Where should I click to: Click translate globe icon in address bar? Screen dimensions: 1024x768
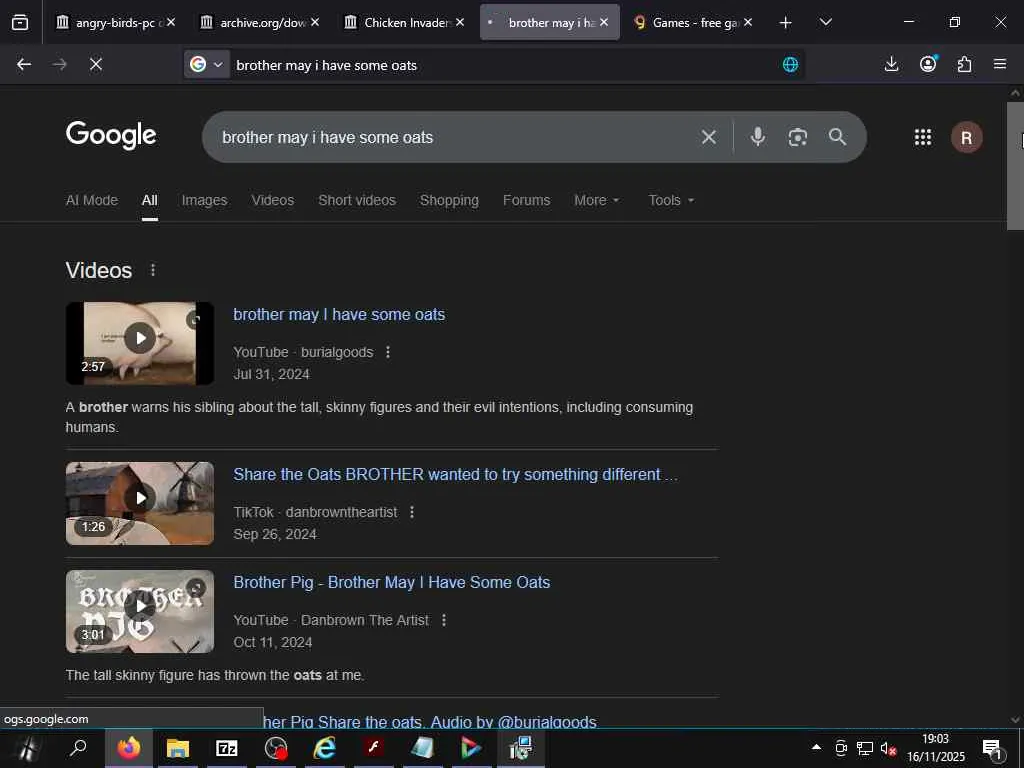tap(790, 64)
